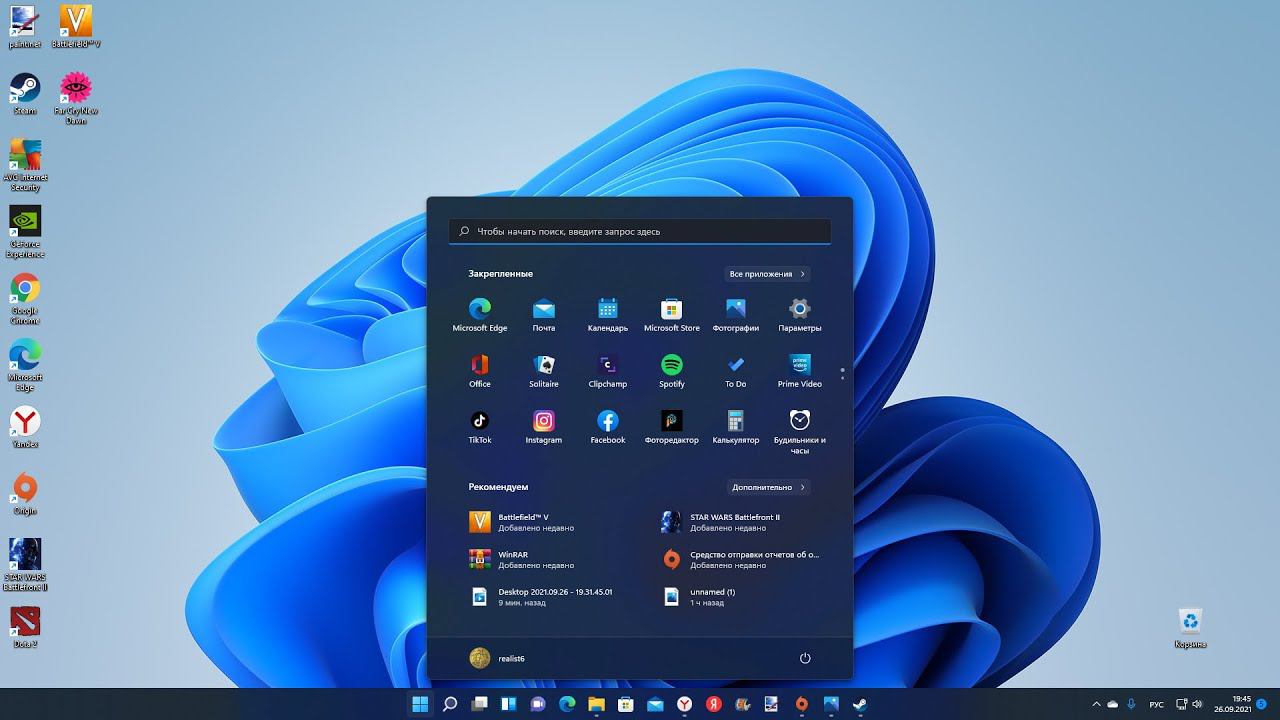Open pinned Microsoft Edge in Start menu
Viewport: 1280px width, 720px height.
(x=480, y=314)
